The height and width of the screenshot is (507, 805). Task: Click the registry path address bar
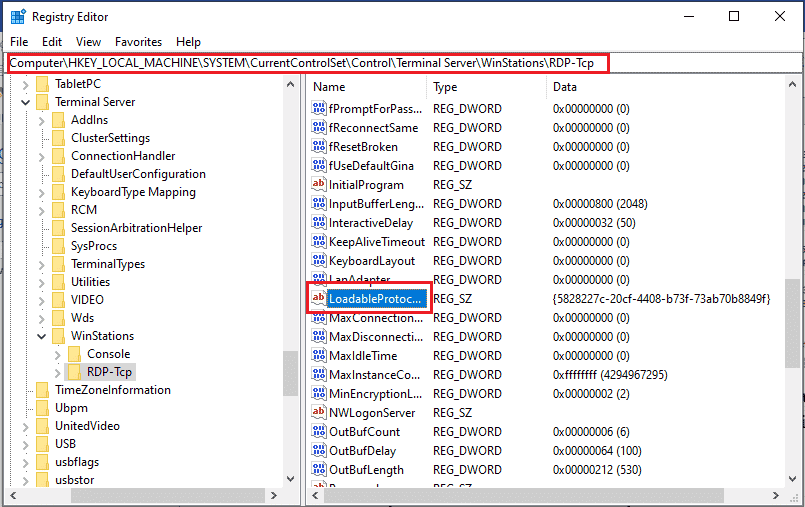click(404, 63)
